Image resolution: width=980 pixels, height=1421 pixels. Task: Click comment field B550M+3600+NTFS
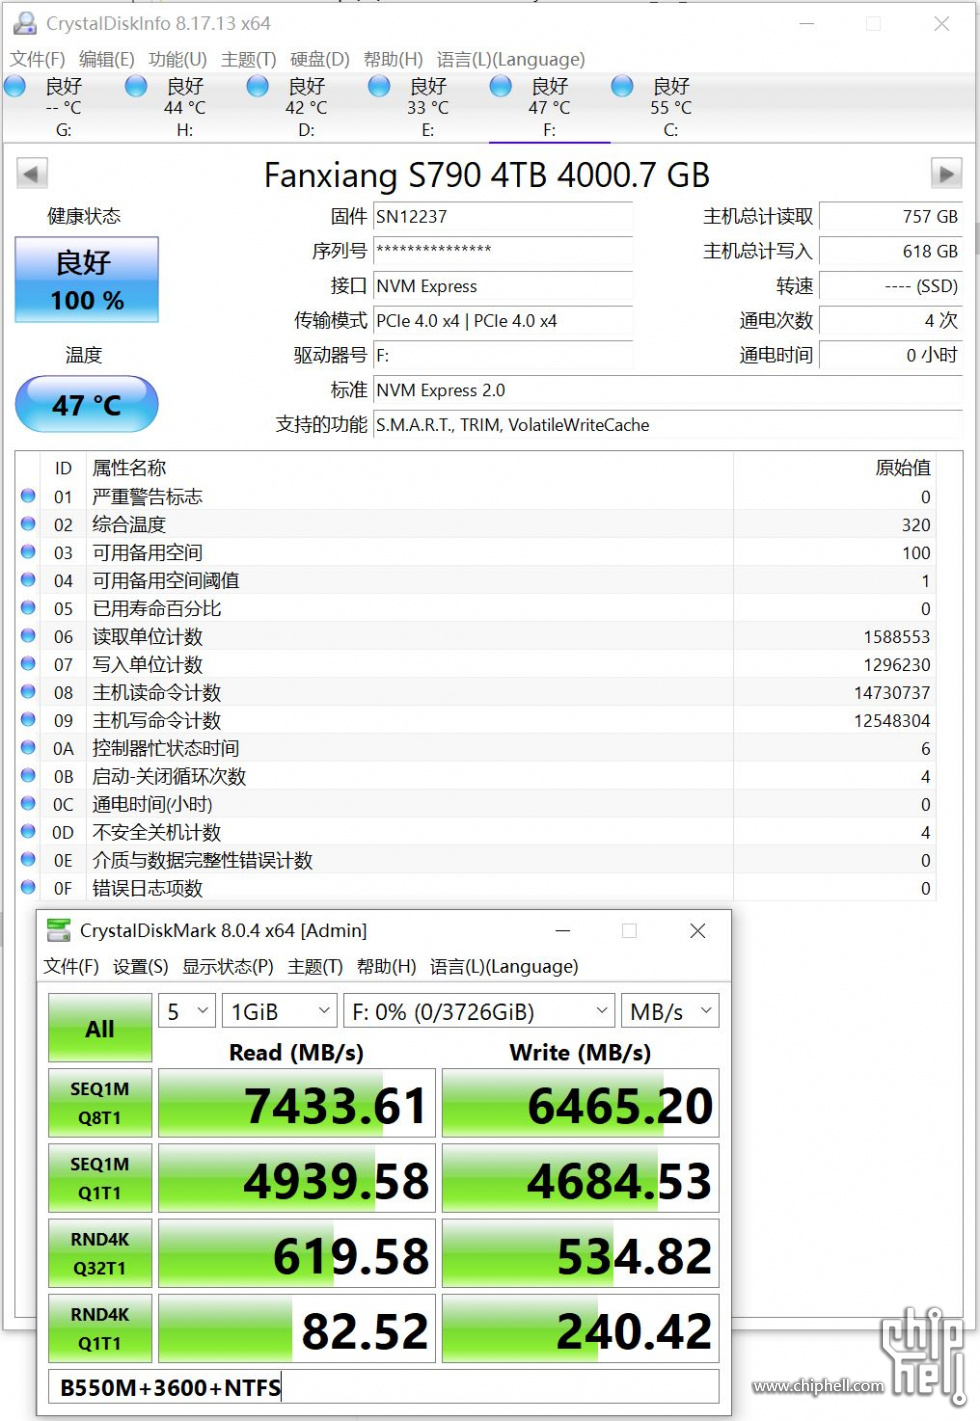tap(383, 1387)
